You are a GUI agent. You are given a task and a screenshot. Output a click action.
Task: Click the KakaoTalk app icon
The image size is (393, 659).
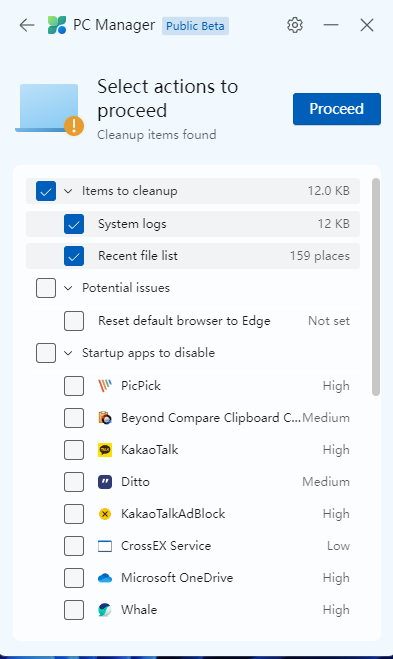coord(105,450)
